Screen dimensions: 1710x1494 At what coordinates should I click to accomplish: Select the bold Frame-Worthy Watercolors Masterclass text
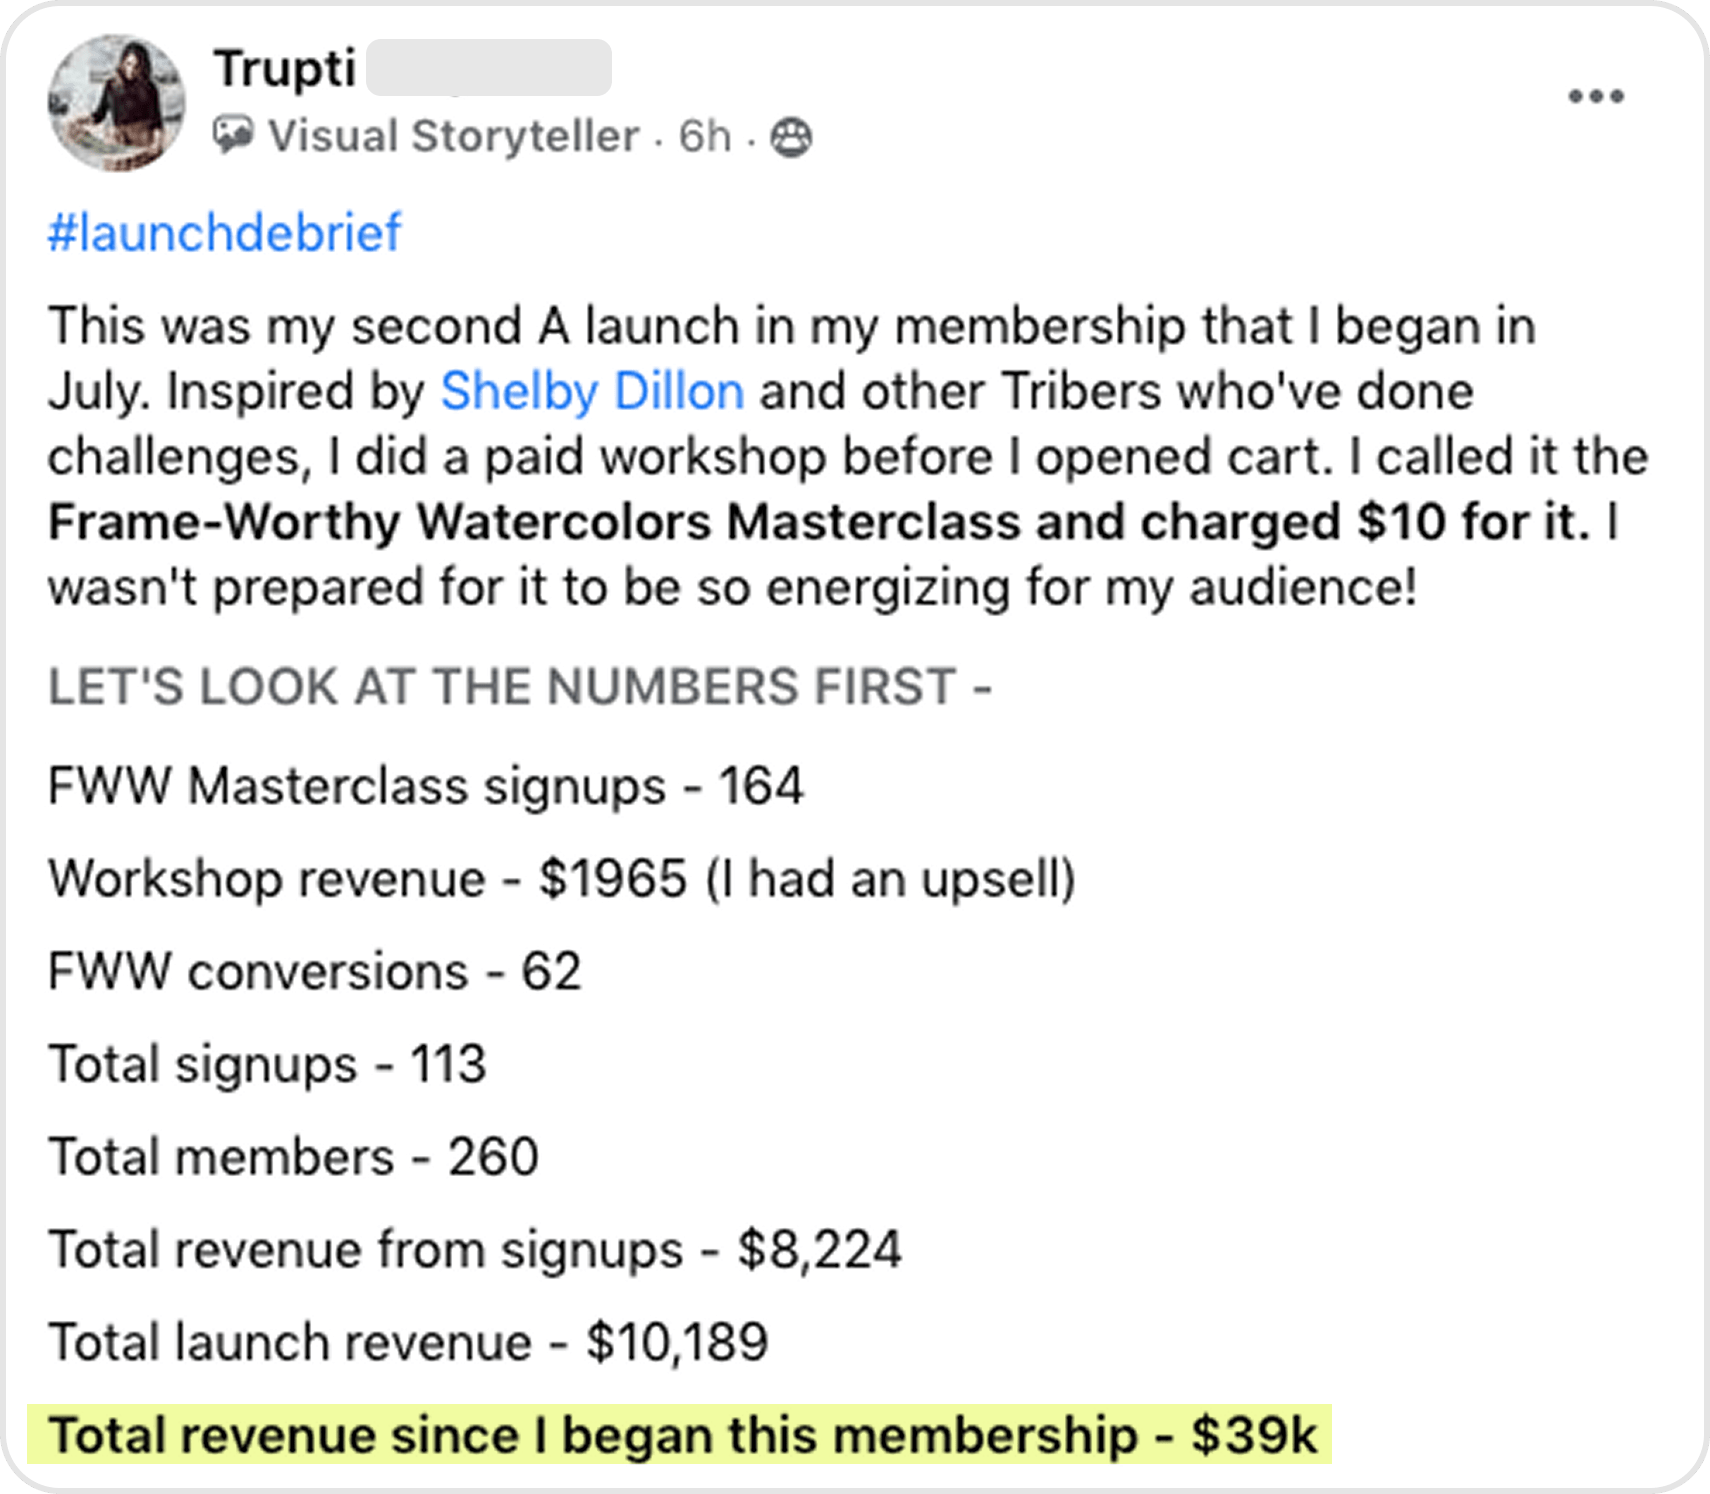click(x=534, y=522)
